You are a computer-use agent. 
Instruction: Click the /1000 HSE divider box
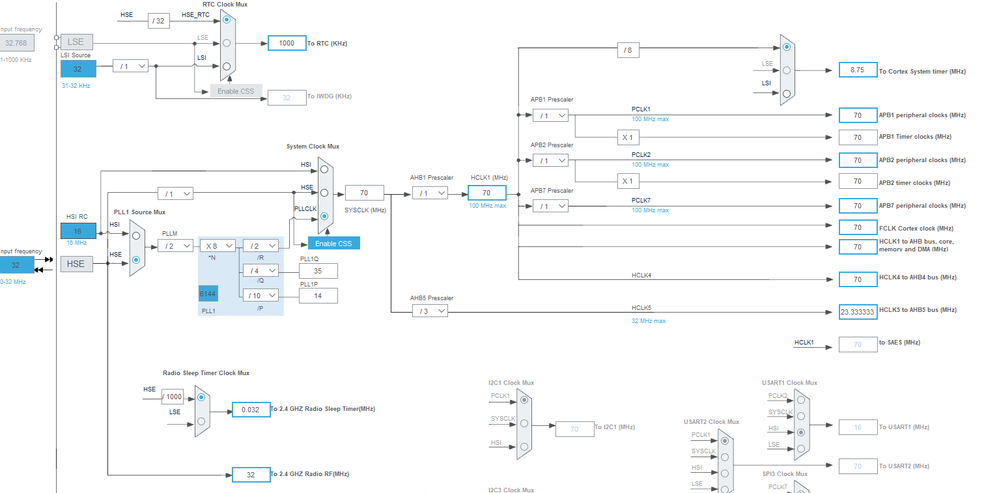[171, 397]
